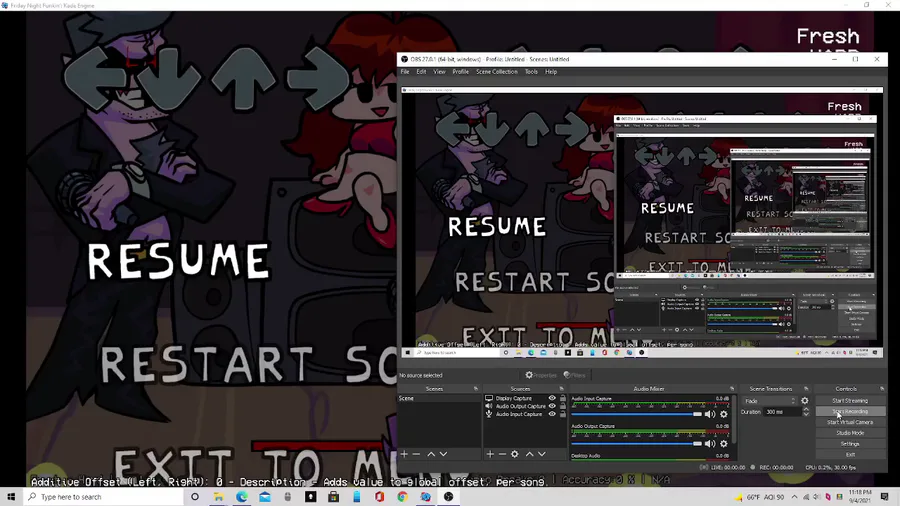Click Start Virtual Camera button

pos(850,422)
